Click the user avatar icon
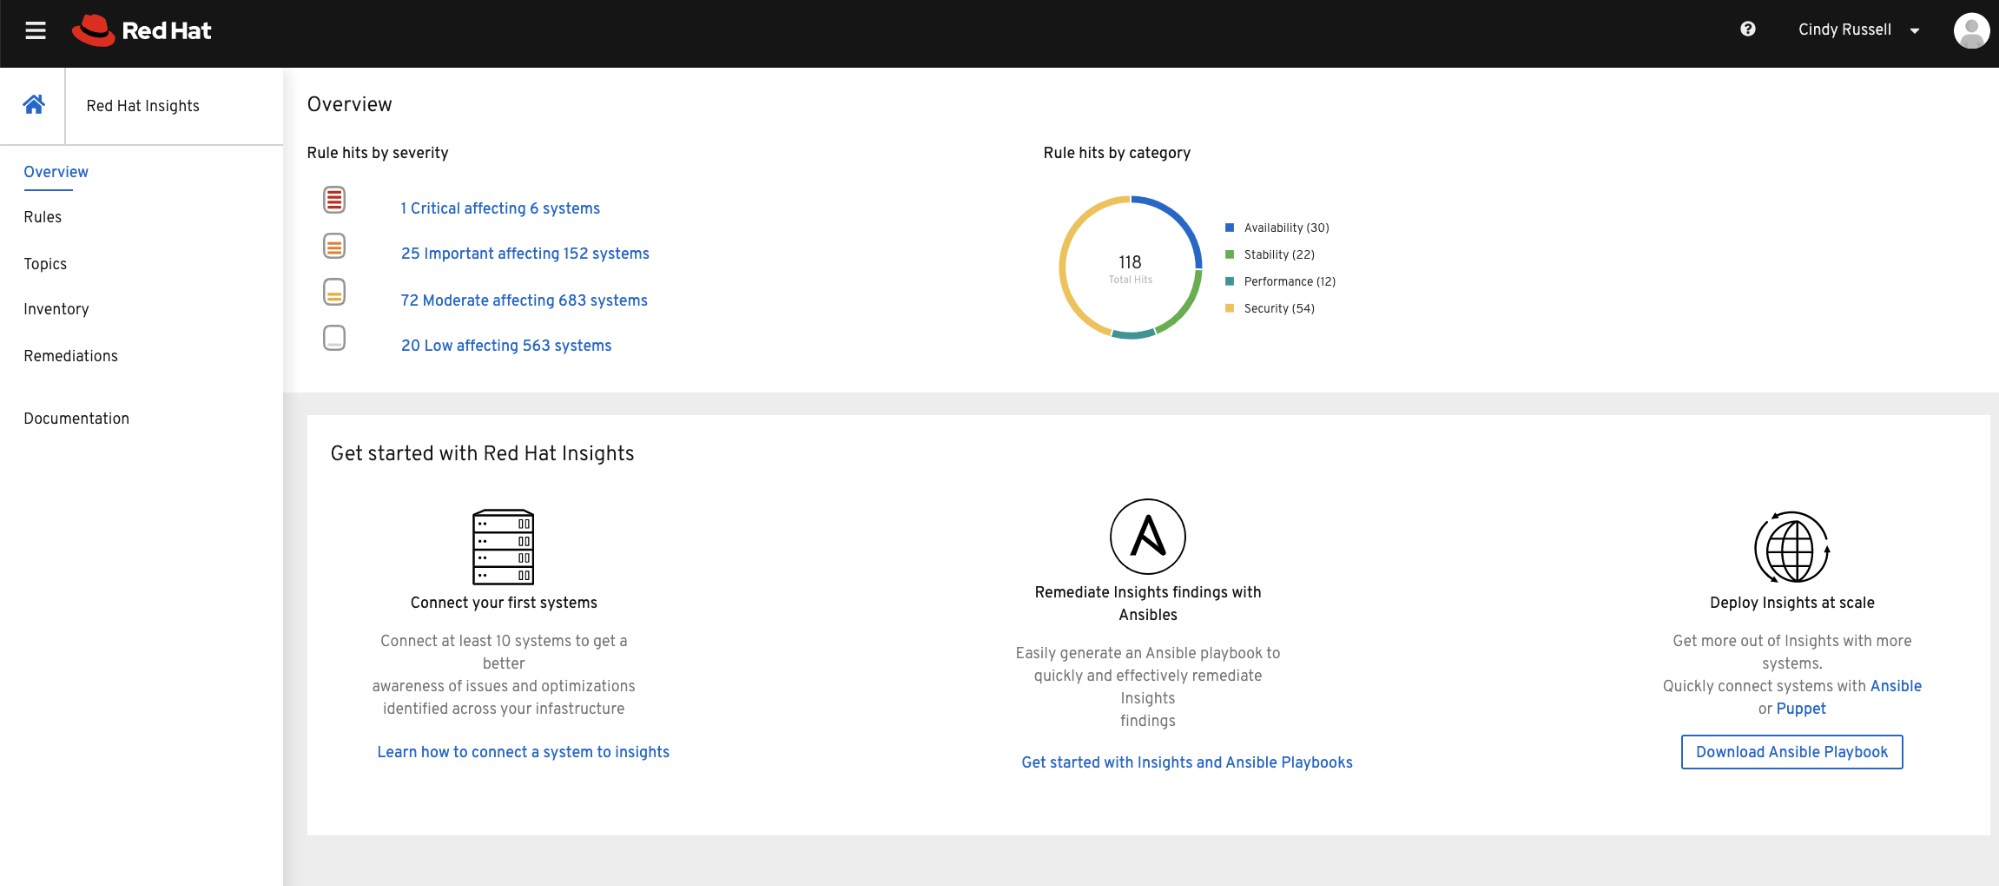1999x886 pixels. 1970,31
